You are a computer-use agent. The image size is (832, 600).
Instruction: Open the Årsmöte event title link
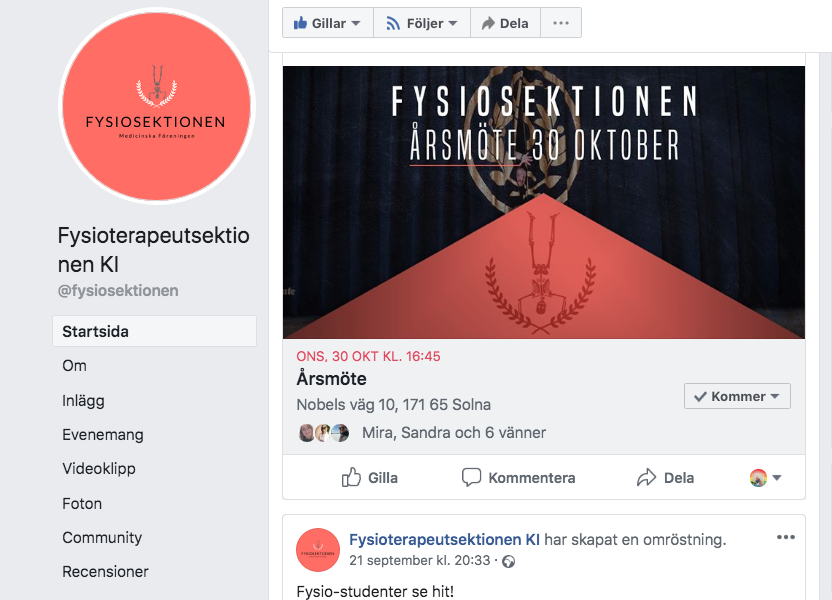[x=331, y=379]
